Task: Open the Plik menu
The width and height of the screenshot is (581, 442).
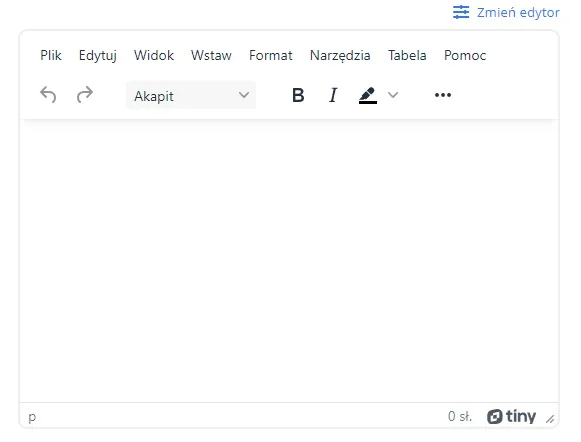Action: [x=51, y=55]
